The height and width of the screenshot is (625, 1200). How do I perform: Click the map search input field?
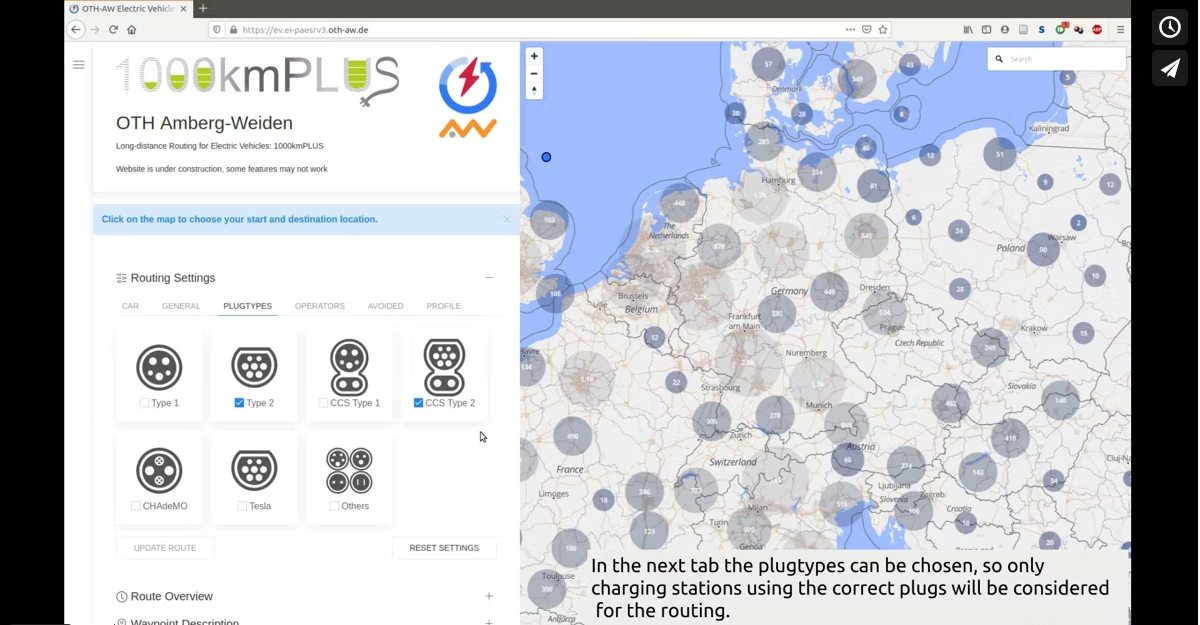1056,59
